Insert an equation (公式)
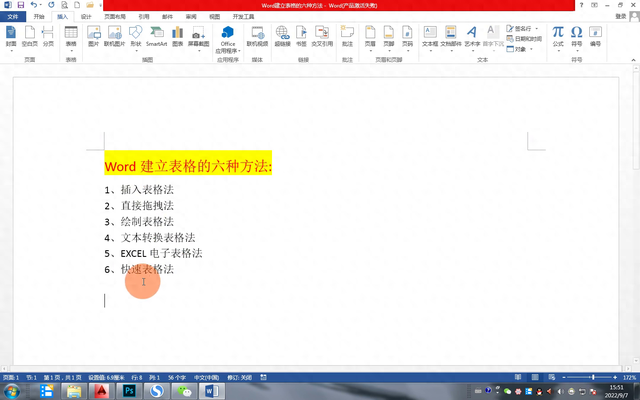640x400 pixels. click(558, 38)
